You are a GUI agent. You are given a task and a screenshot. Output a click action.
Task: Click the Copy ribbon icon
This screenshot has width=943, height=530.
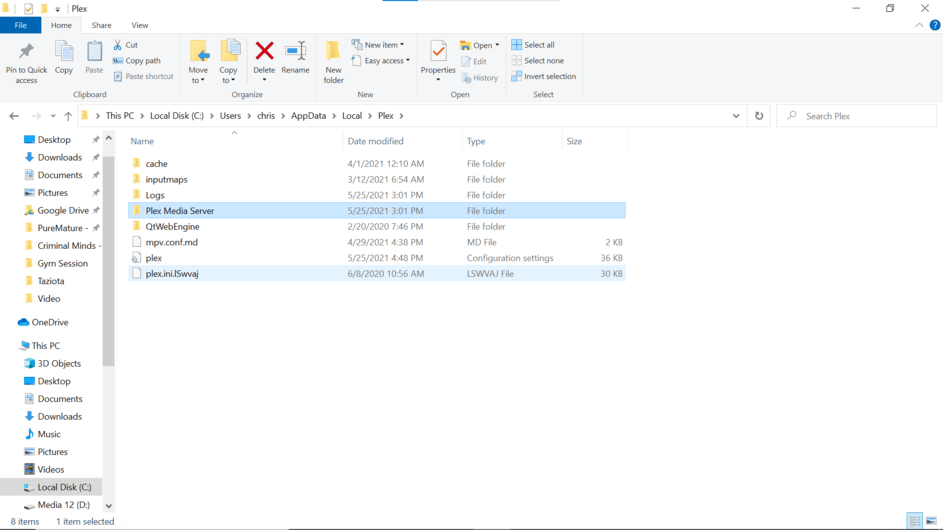pyautogui.click(x=64, y=58)
